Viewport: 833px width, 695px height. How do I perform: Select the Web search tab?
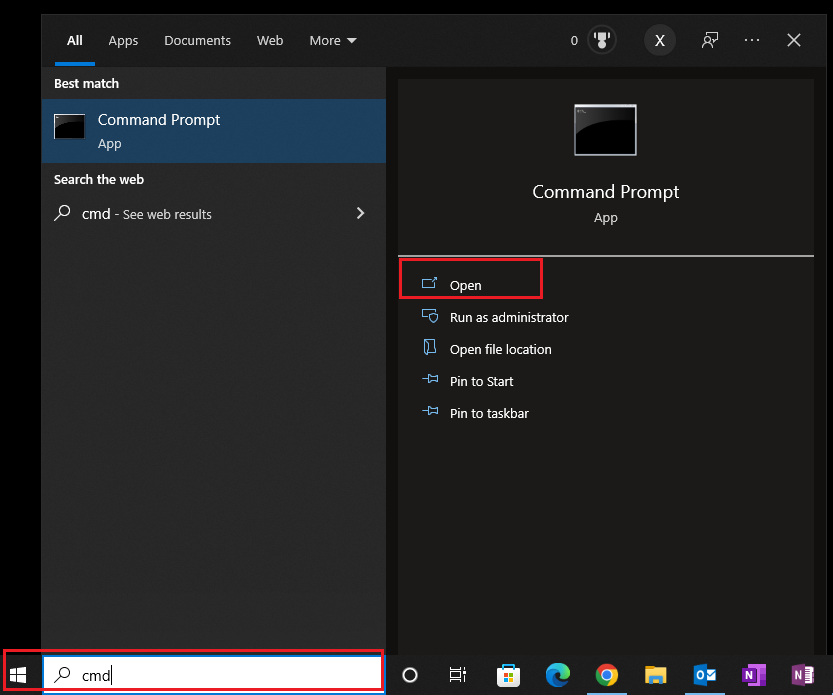click(x=270, y=41)
